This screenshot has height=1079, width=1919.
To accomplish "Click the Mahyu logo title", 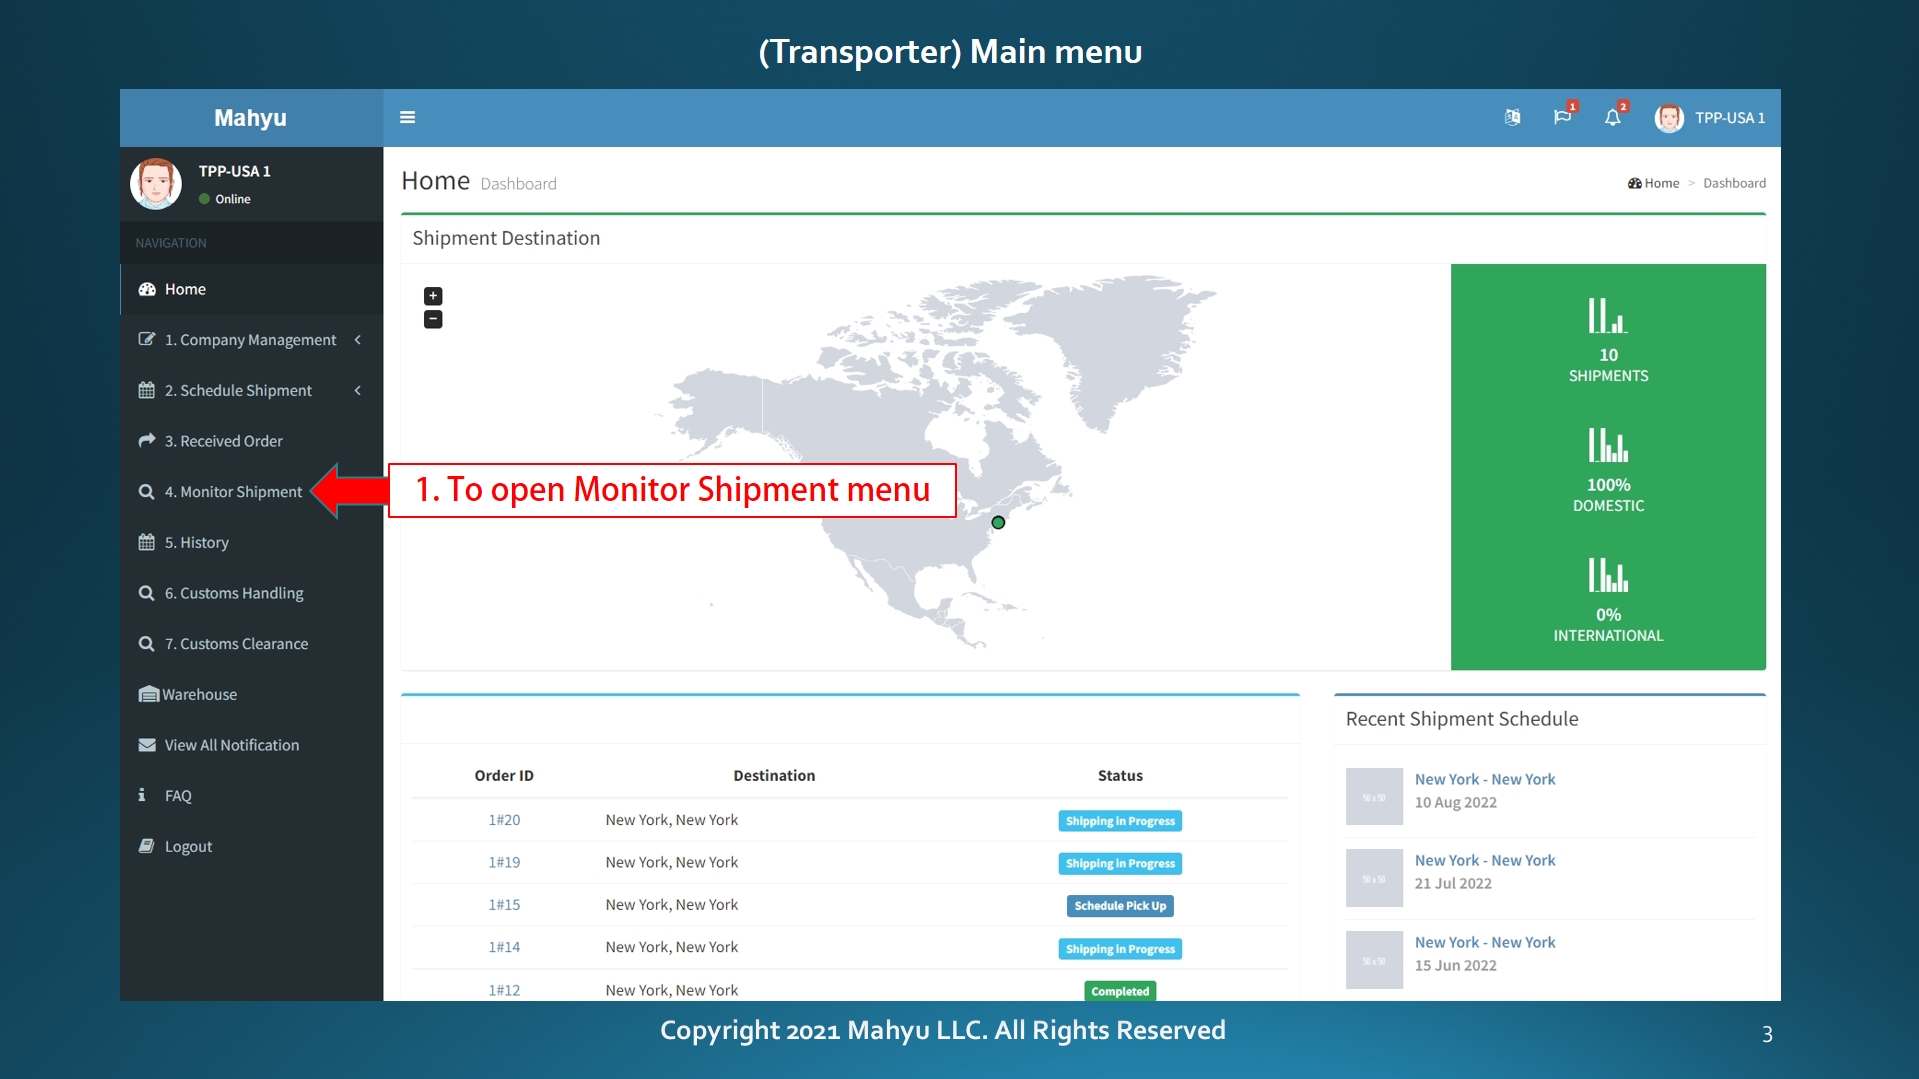I will point(250,118).
